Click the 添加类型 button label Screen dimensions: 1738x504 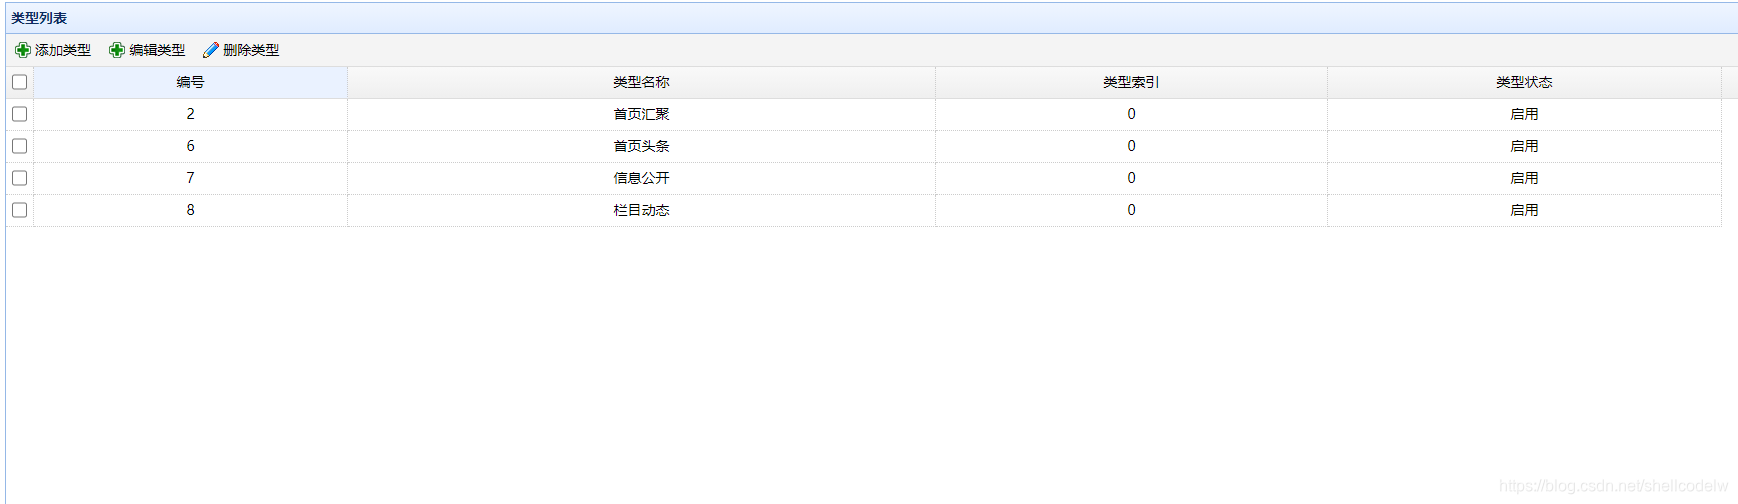tap(63, 50)
